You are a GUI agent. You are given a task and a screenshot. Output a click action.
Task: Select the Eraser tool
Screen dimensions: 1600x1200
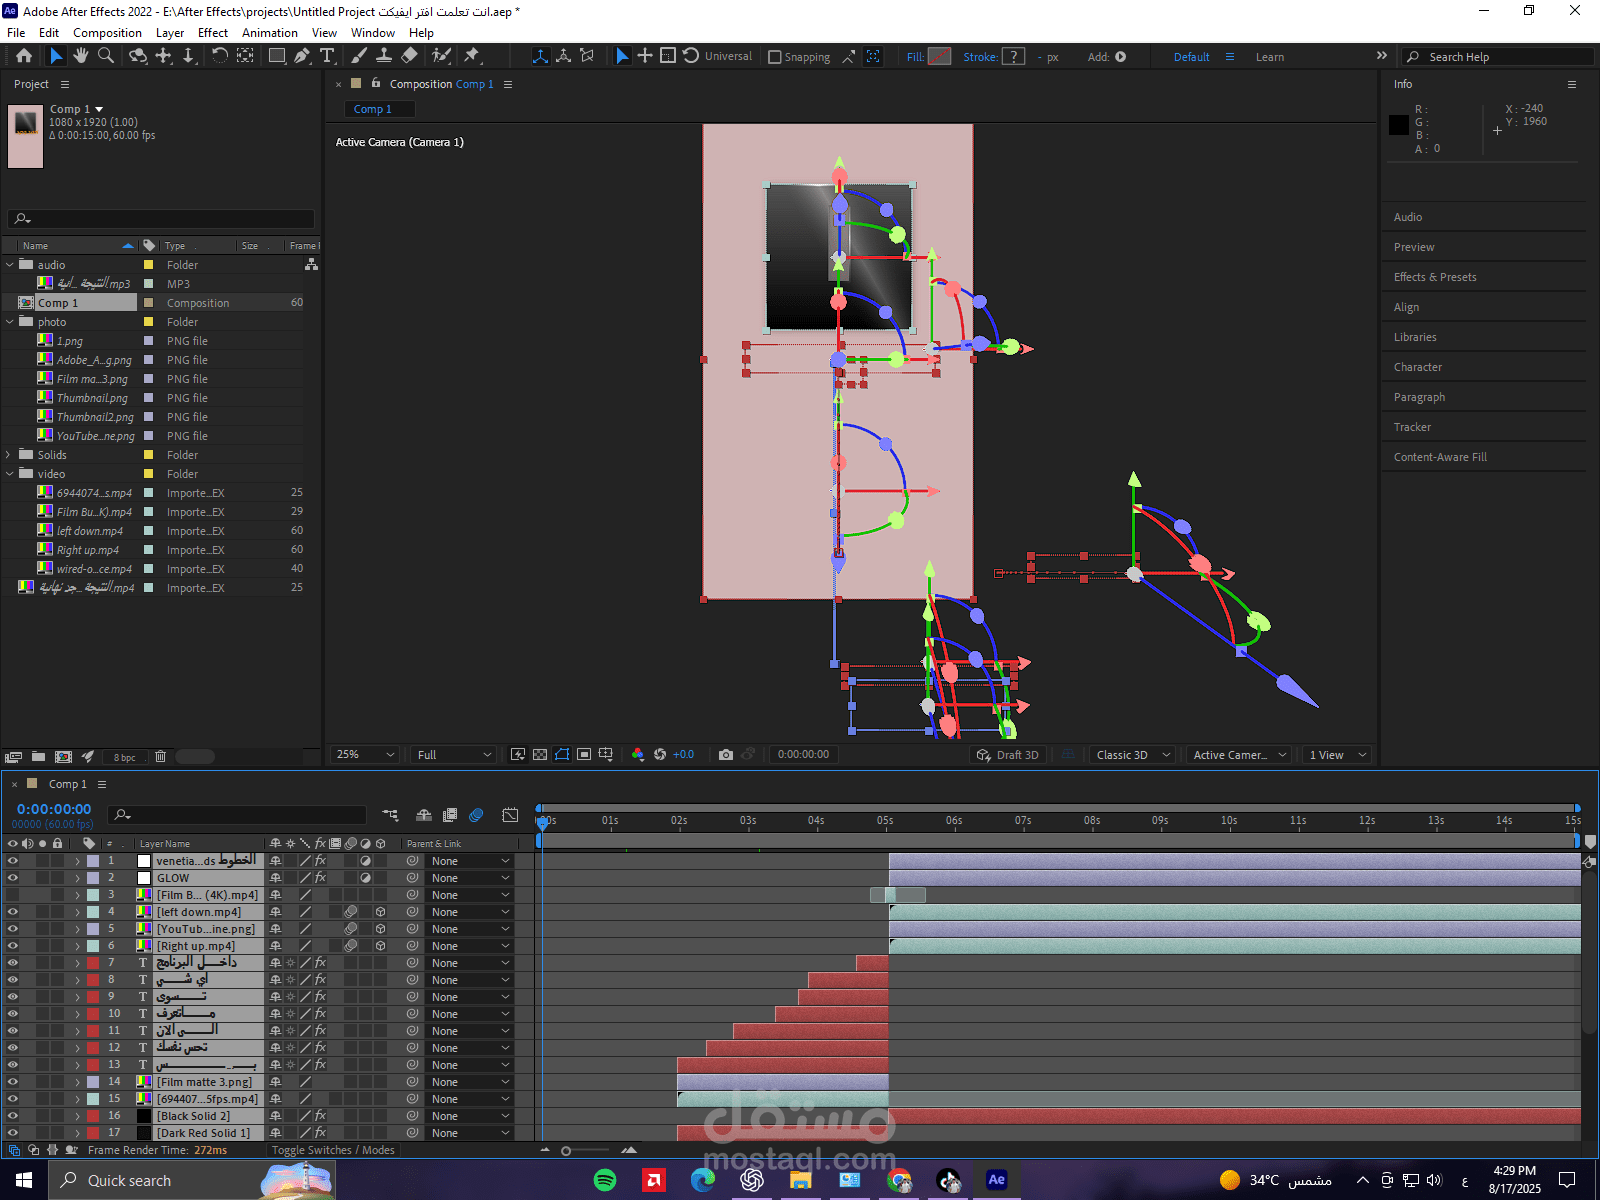point(409,56)
